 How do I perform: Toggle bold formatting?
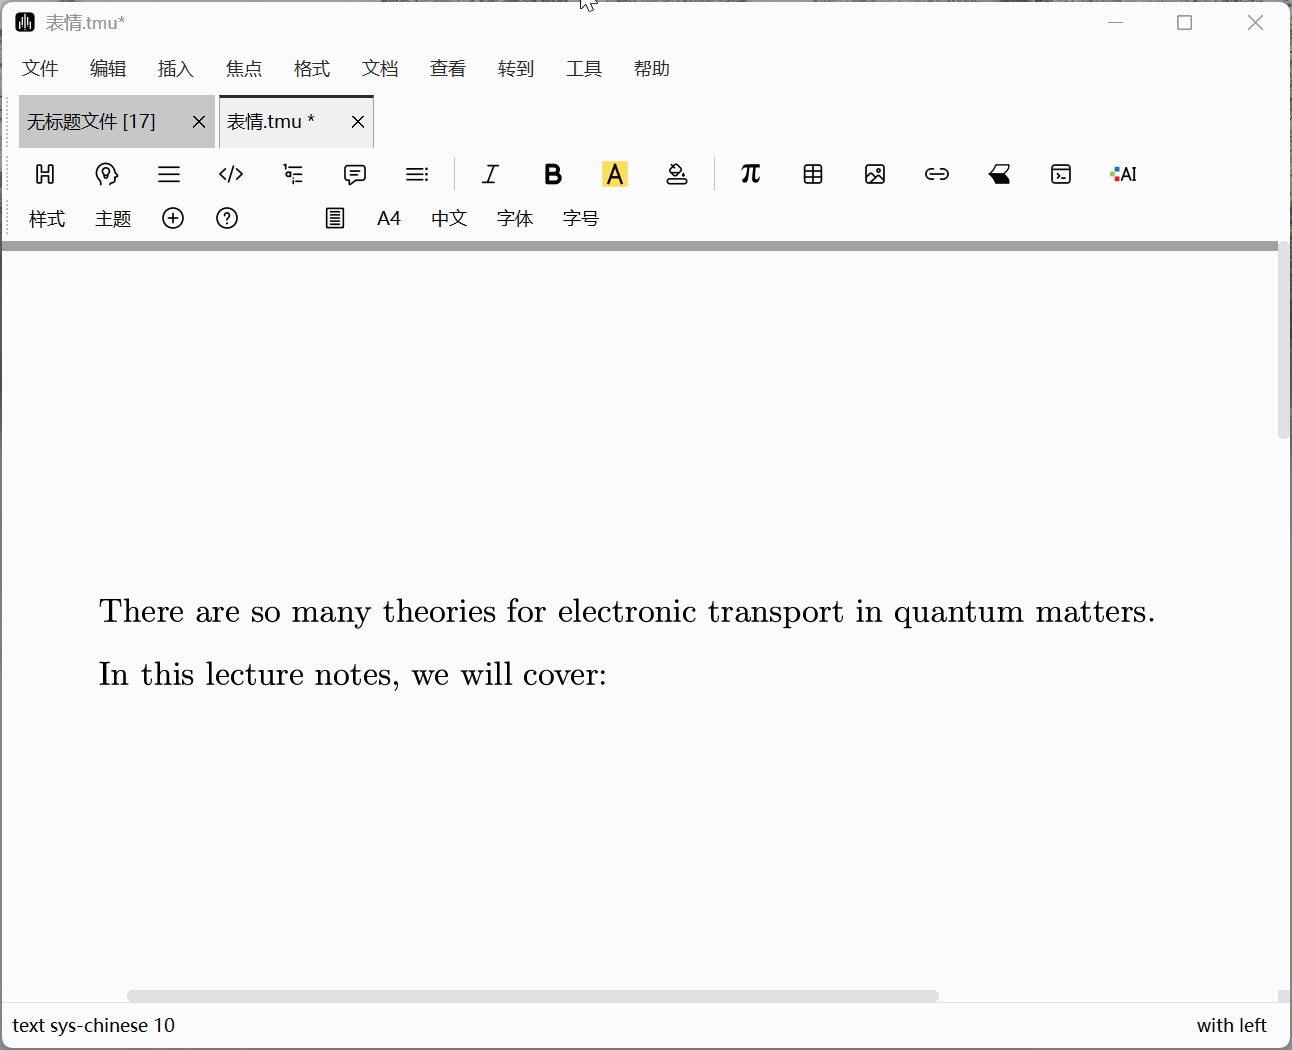point(553,174)
